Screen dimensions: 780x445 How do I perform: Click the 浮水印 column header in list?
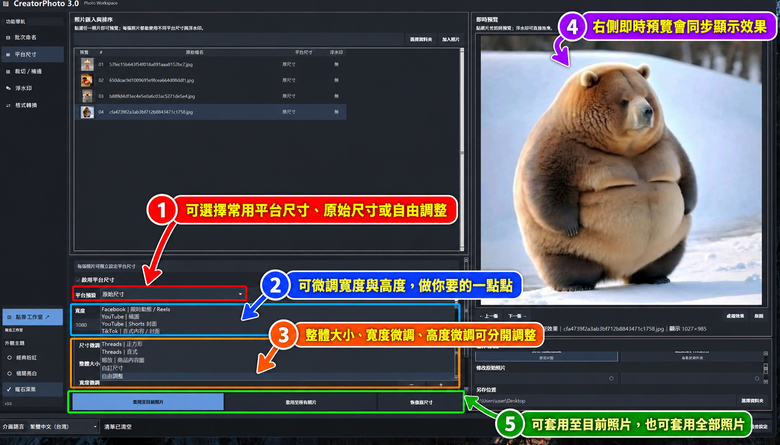coord(336,52)
